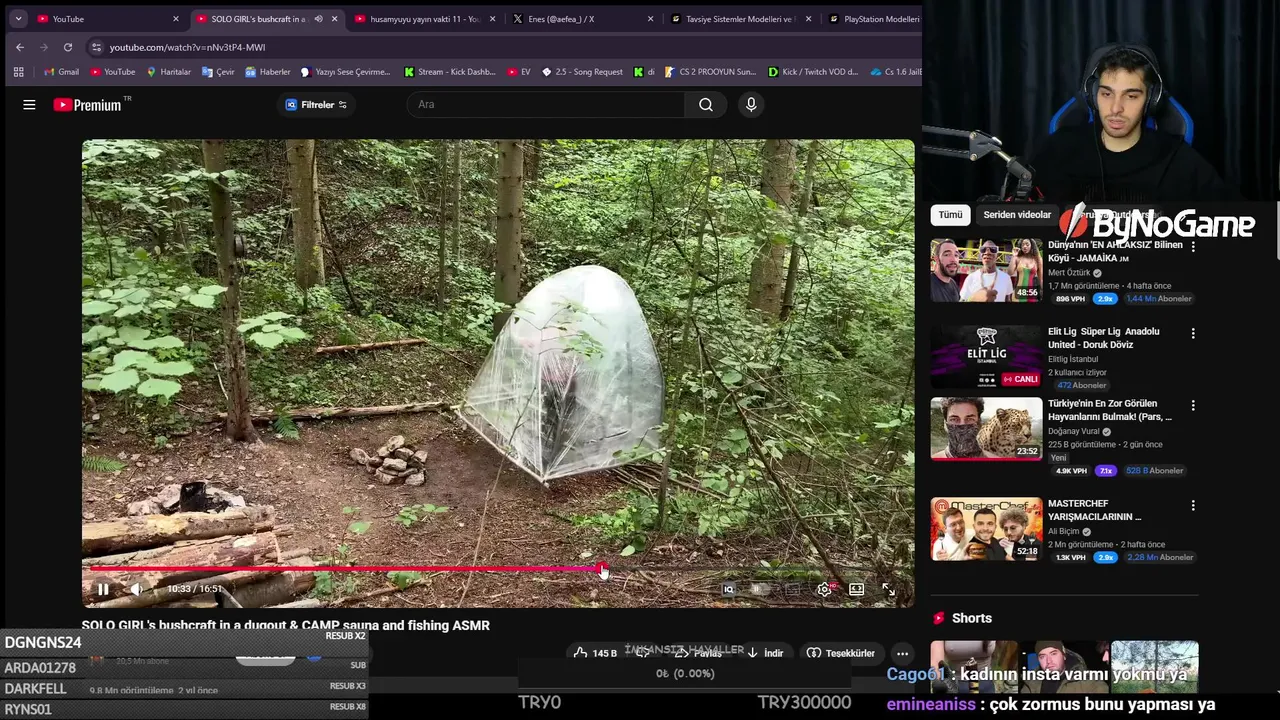The width and height of the screenshot is (1280, 720).
Task: Pause the video with the pause button
Action: point(103,589)
